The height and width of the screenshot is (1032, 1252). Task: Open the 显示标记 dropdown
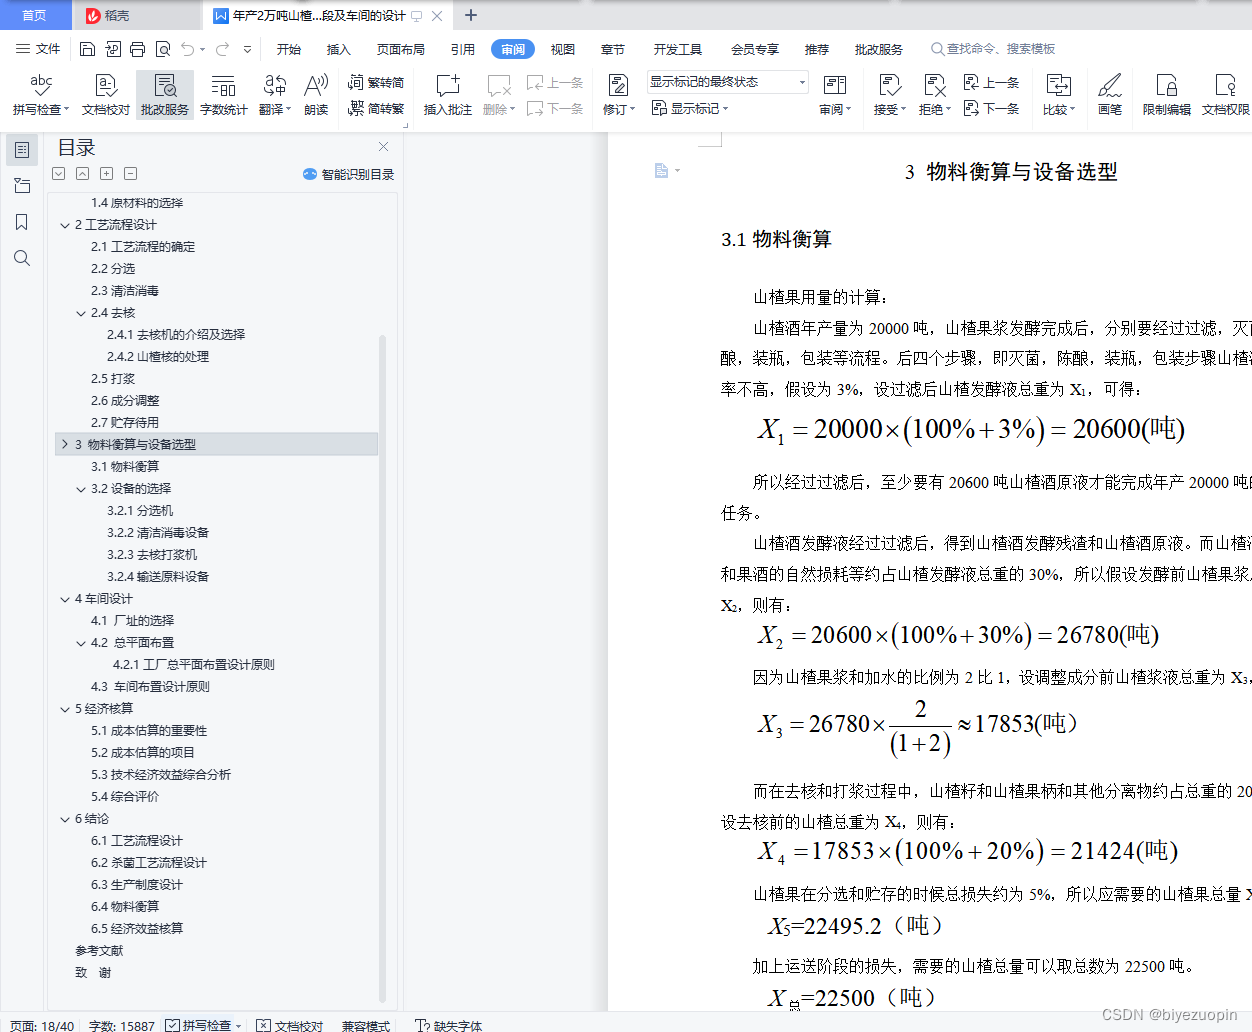pos(690,108)
